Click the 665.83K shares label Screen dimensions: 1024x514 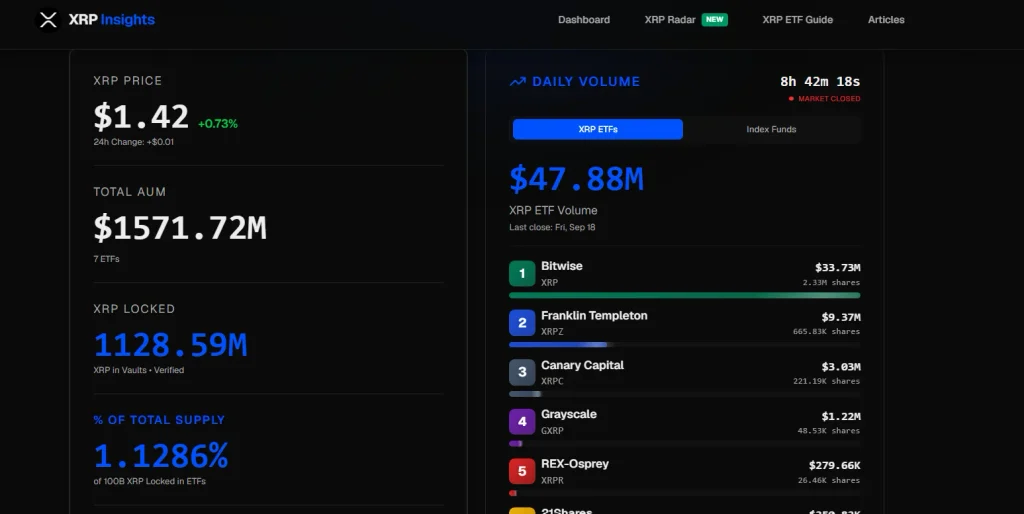click(826, 332)
